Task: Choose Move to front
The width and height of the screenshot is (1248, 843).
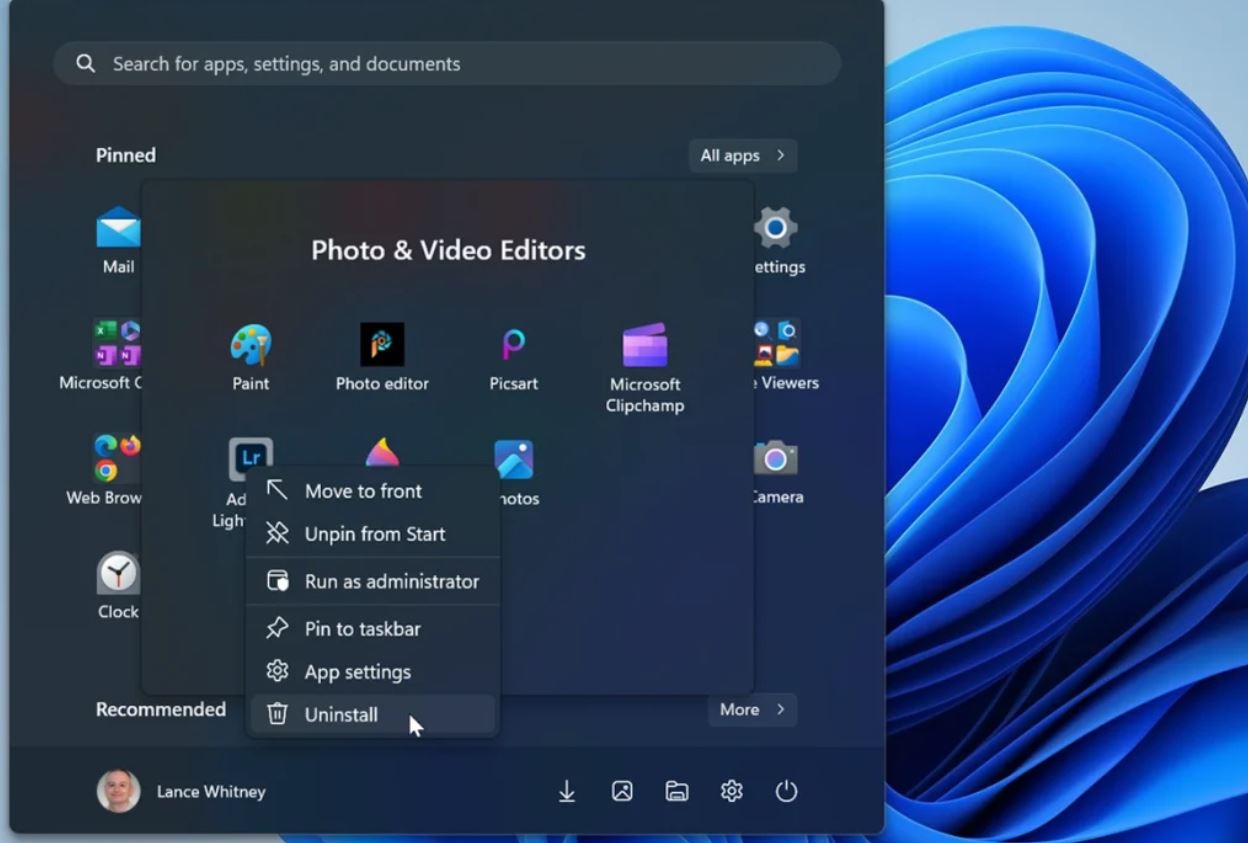Action: 372,491
